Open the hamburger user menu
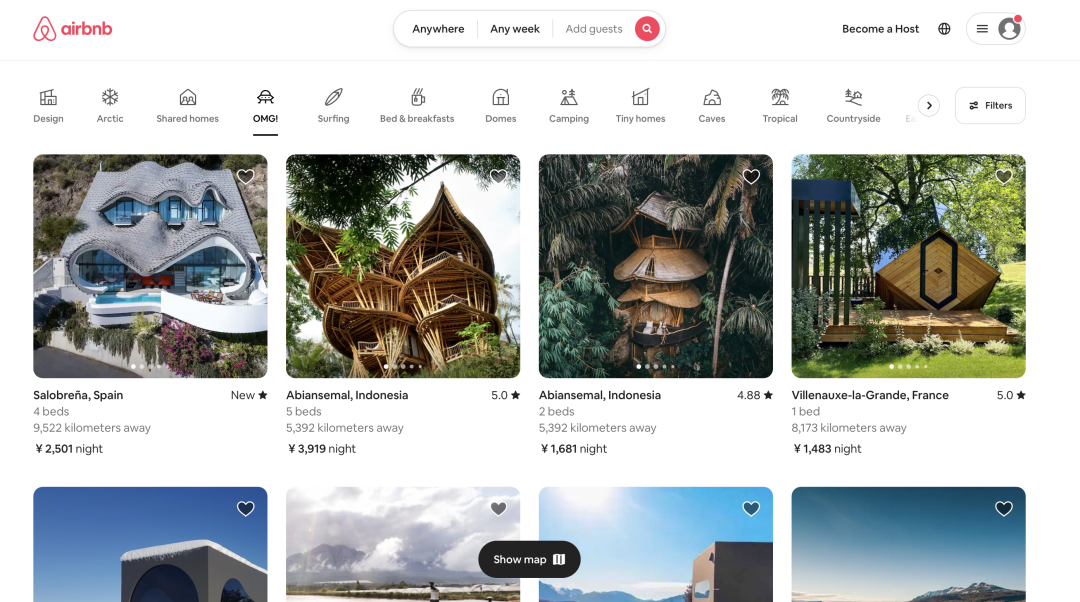This screenshot has height=602, width=1080. 982,29
